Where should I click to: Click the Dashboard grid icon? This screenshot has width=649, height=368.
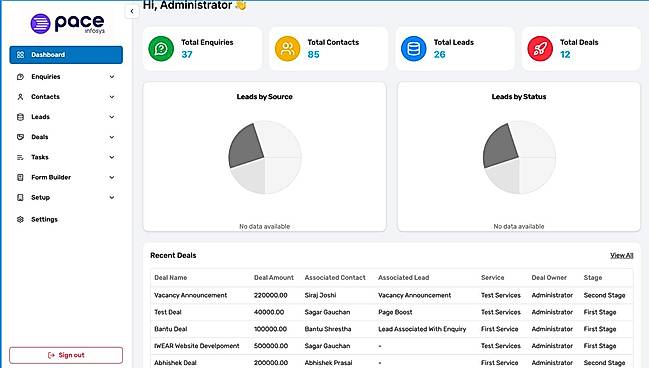pos(20,55)
